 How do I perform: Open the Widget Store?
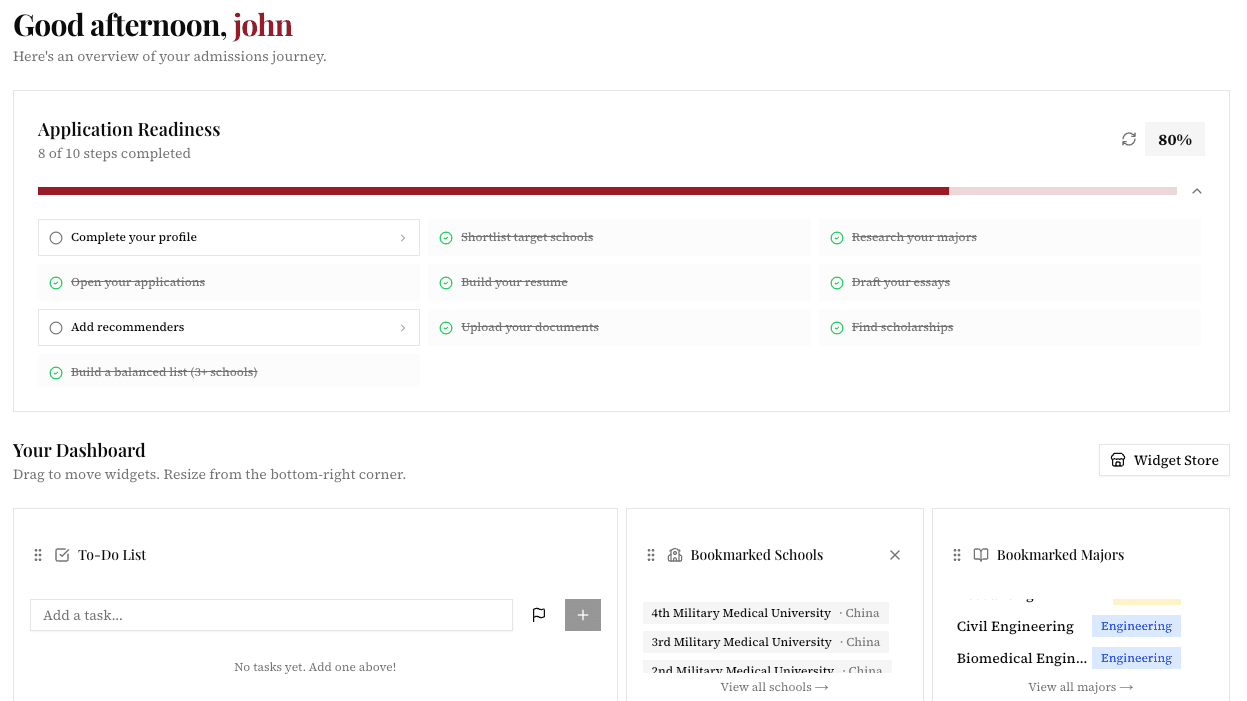coord(1164,460)
